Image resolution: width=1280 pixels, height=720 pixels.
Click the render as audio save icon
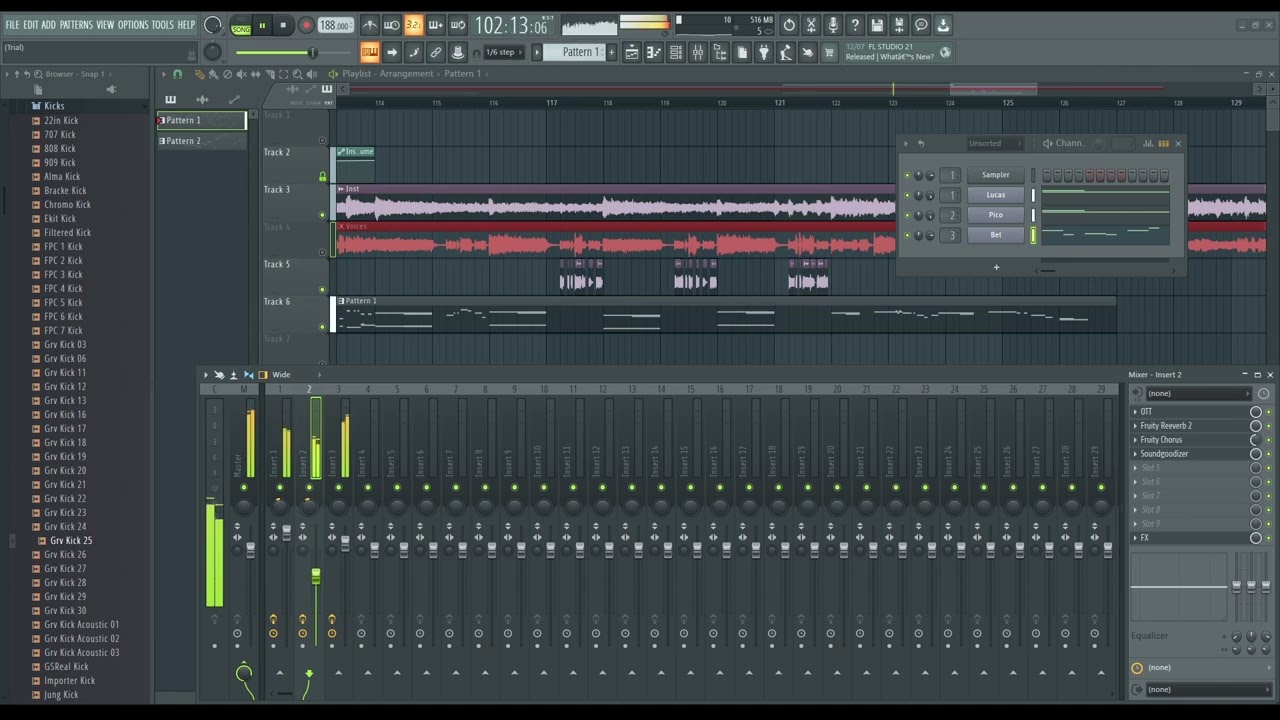coord(899,25)
